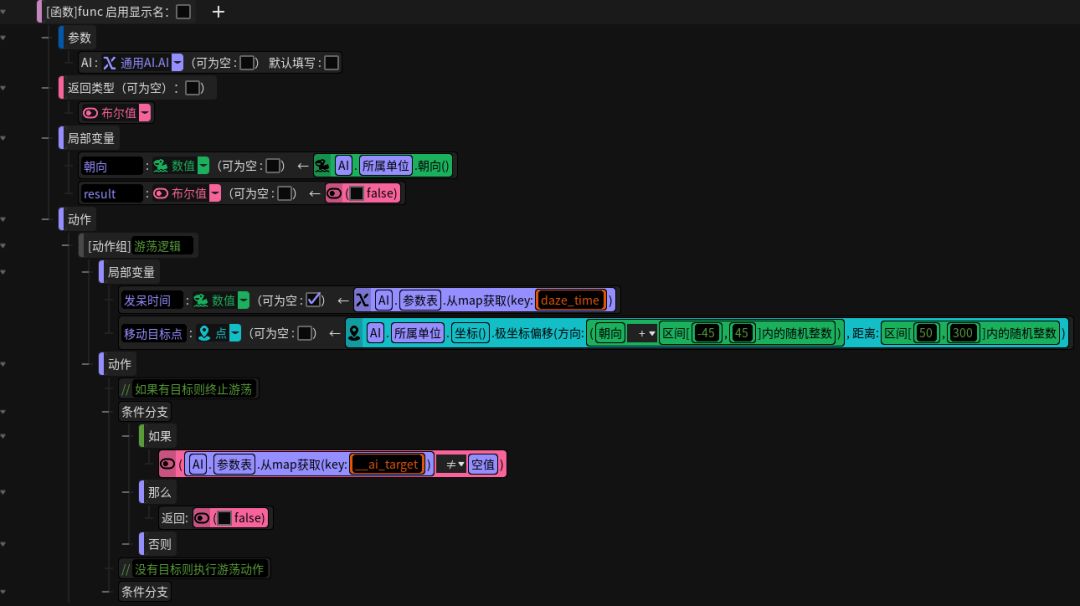
Task: Edit the 朝向 variable name field
Action: tap(112, 166)
